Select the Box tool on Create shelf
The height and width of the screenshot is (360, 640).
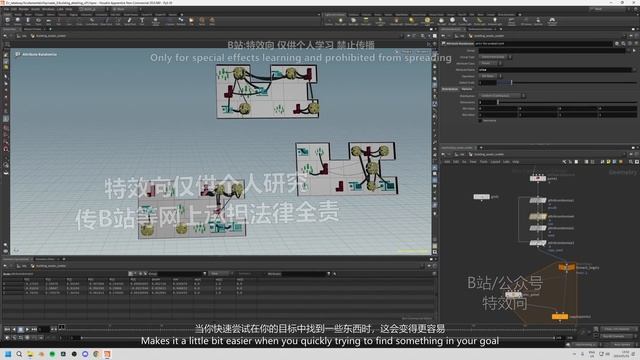coord(7,21)
